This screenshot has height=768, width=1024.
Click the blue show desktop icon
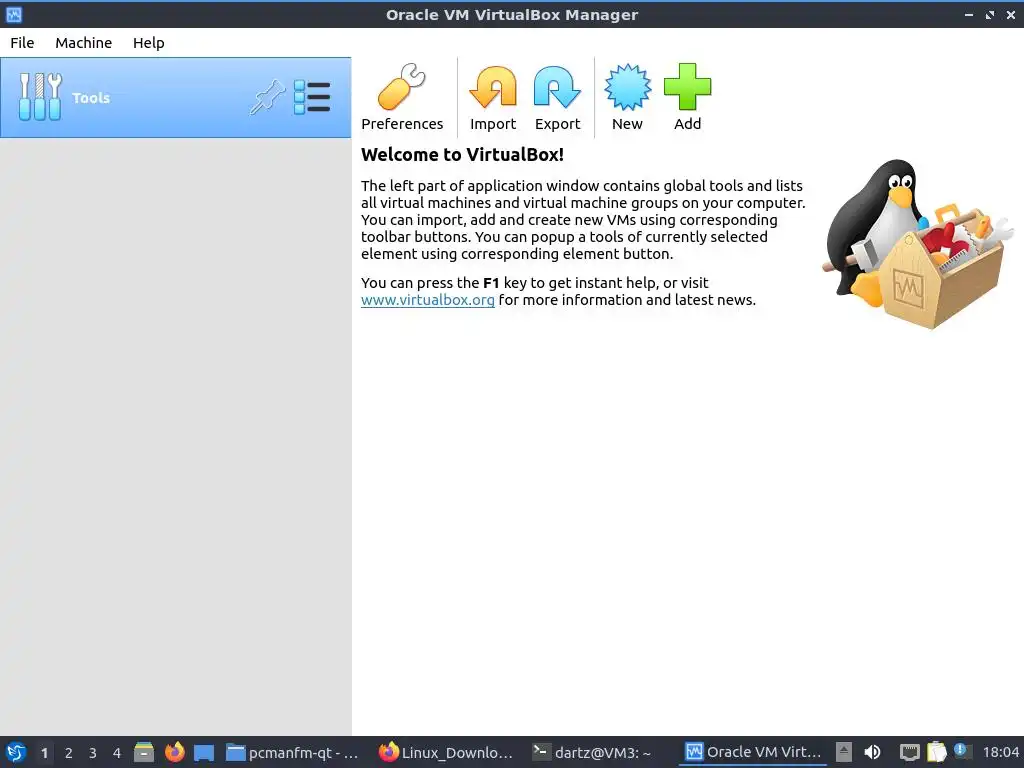[x=204, y=753]
